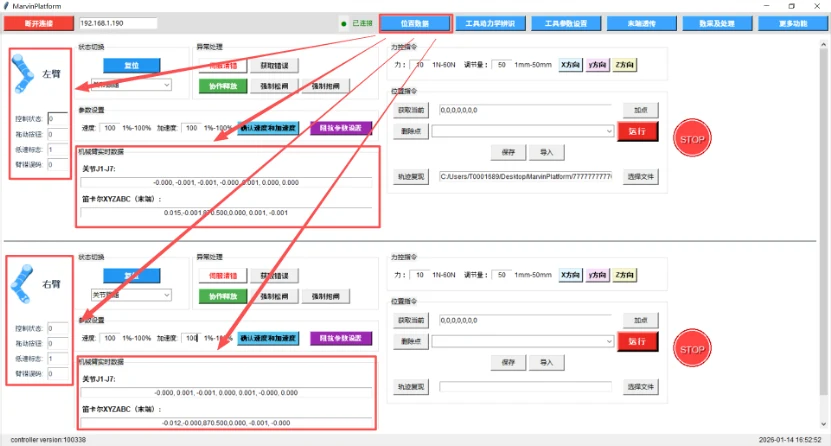Click 强制松闸 for the left arm
831x446 pixels.
point(275,86)
